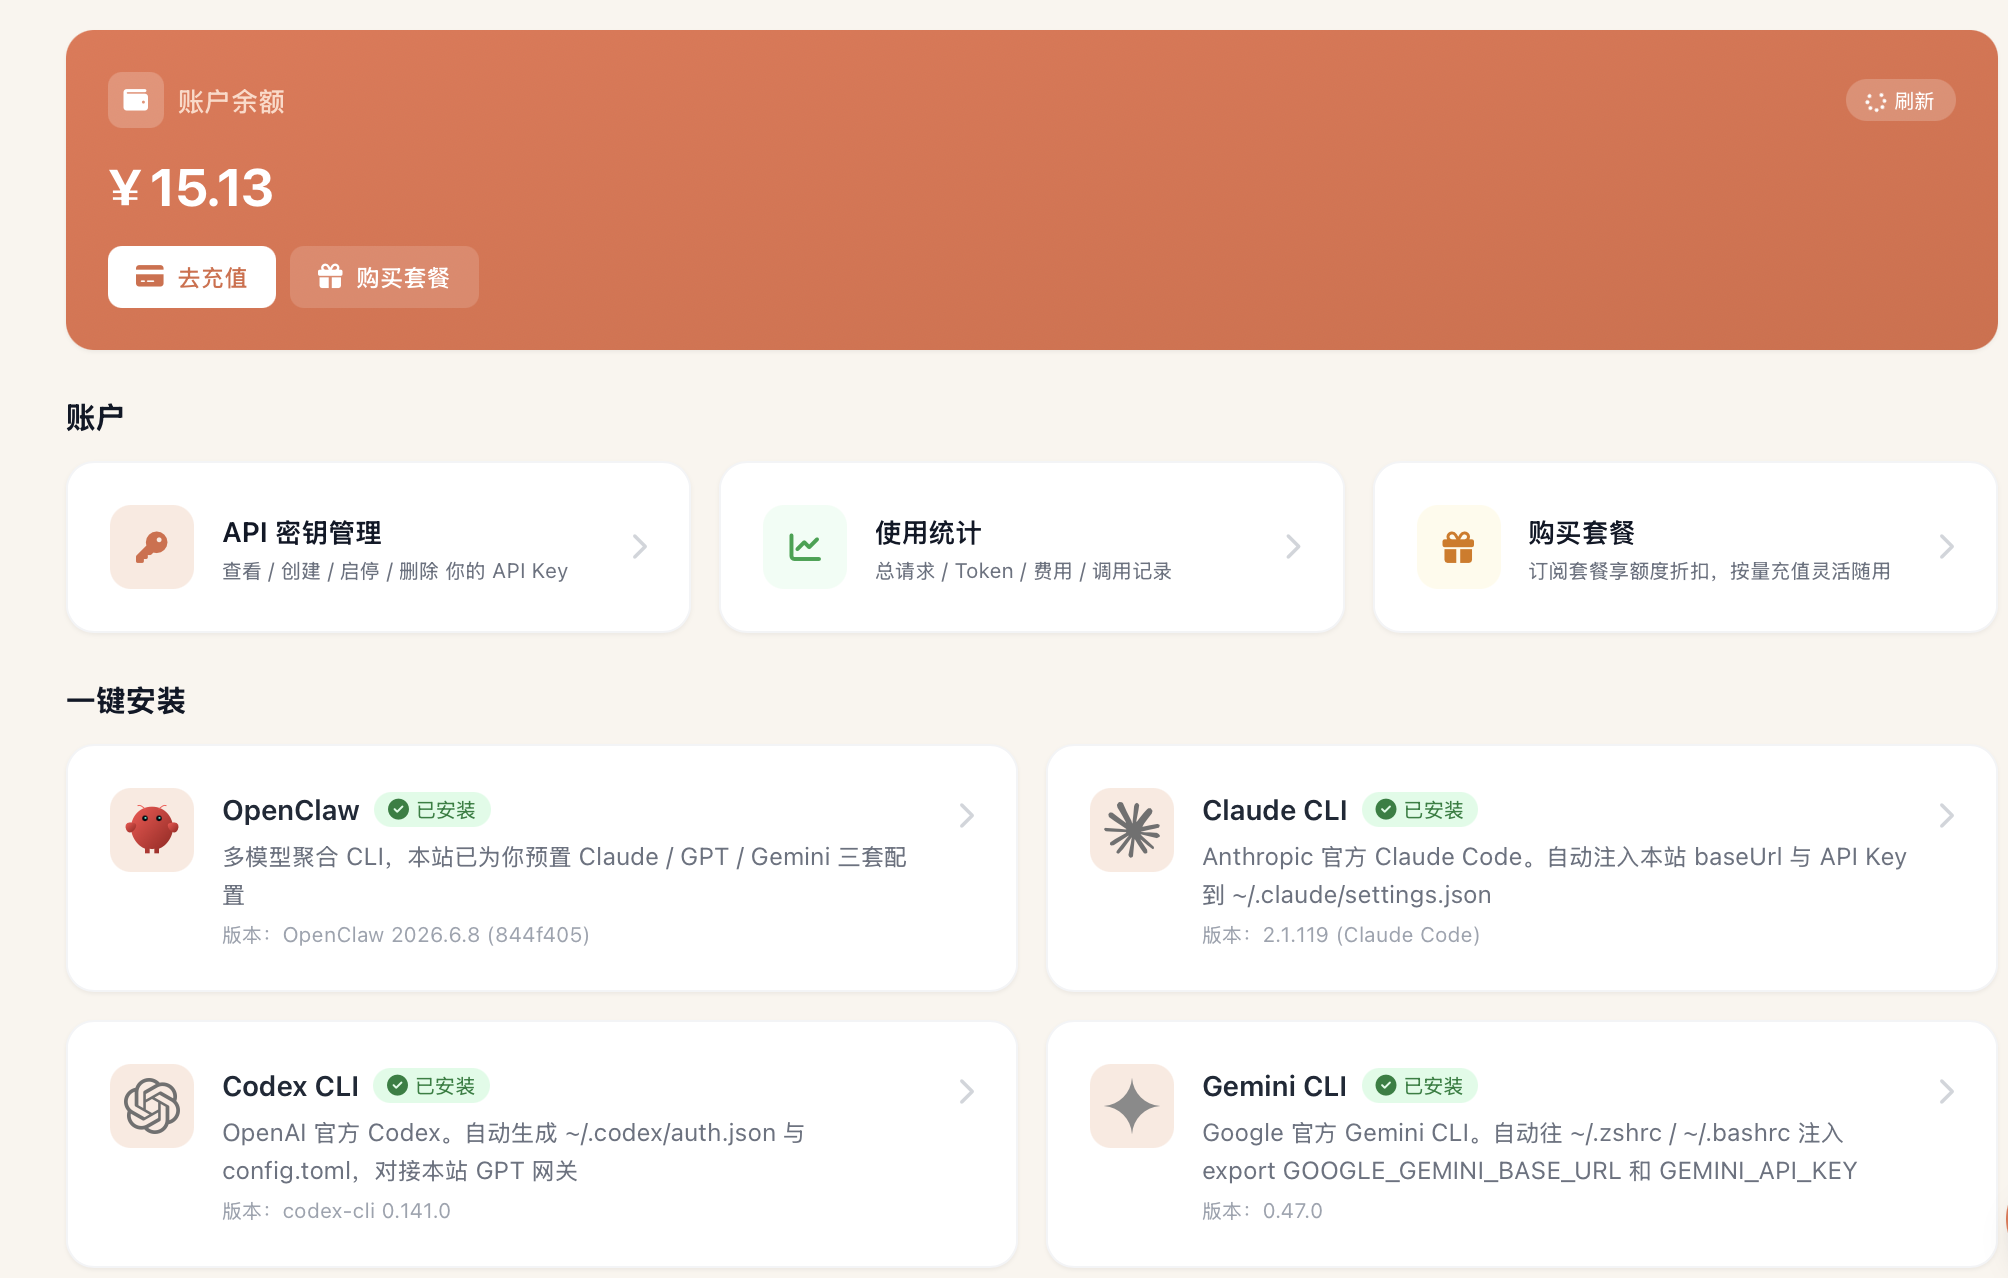Open OpenClaw details via its chevron
The width and height of the screenshot is (2008, 1278).
[966, 816]
